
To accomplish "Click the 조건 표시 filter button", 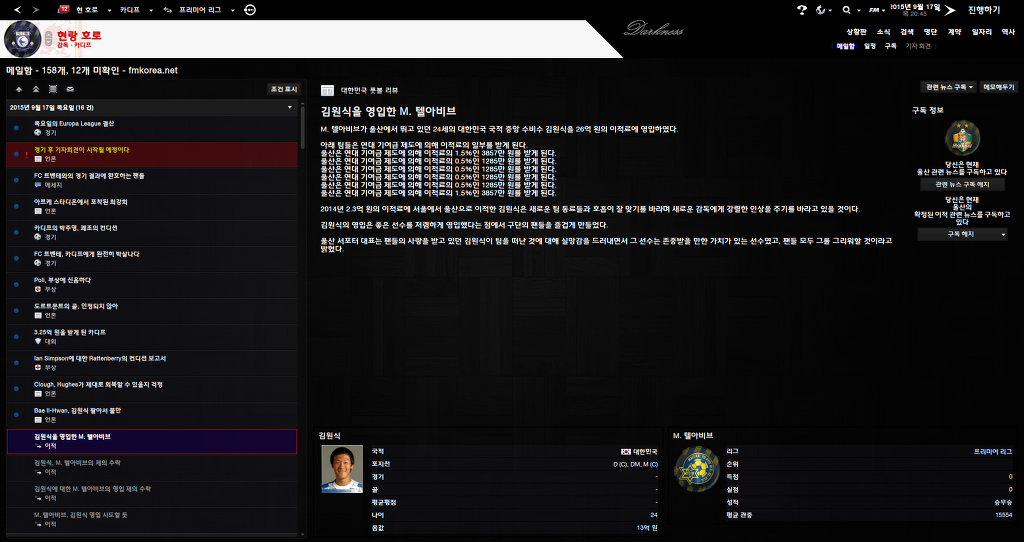I will pyautogui.click(x=283, y=89).
